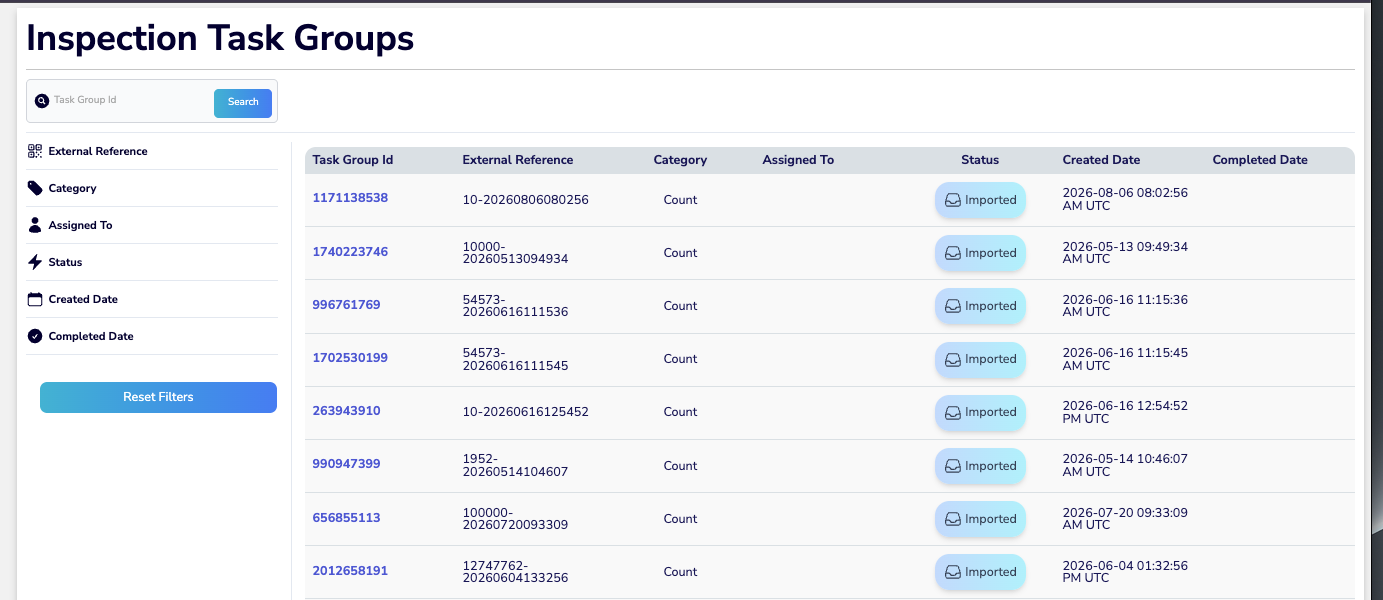This screenshot has height=600, width=1383.
Task: Click created date 2026-05-14 10:46:07 AM UTC
Action: pyautogui.click(x=1125, y=464)
